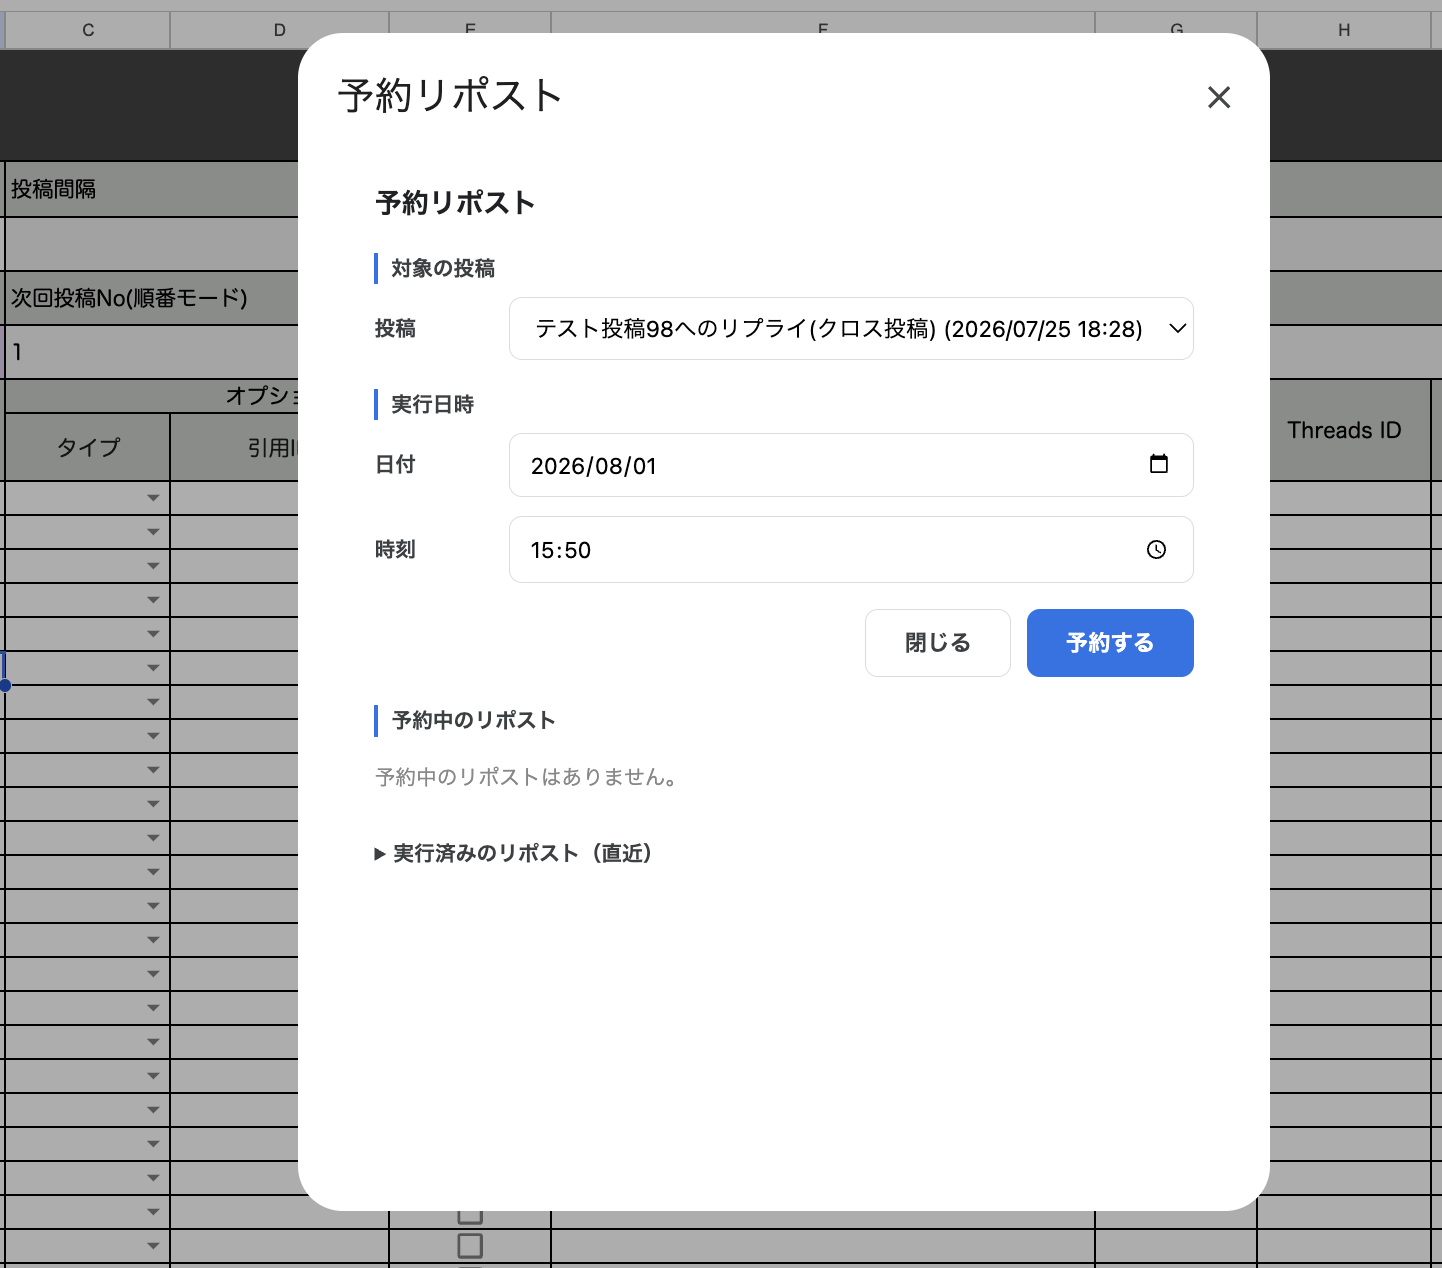This screenshot has width=1442, height=1268.
Task: Click the 次回投稿No(順番モード) cell
Action: coord(152,298)
